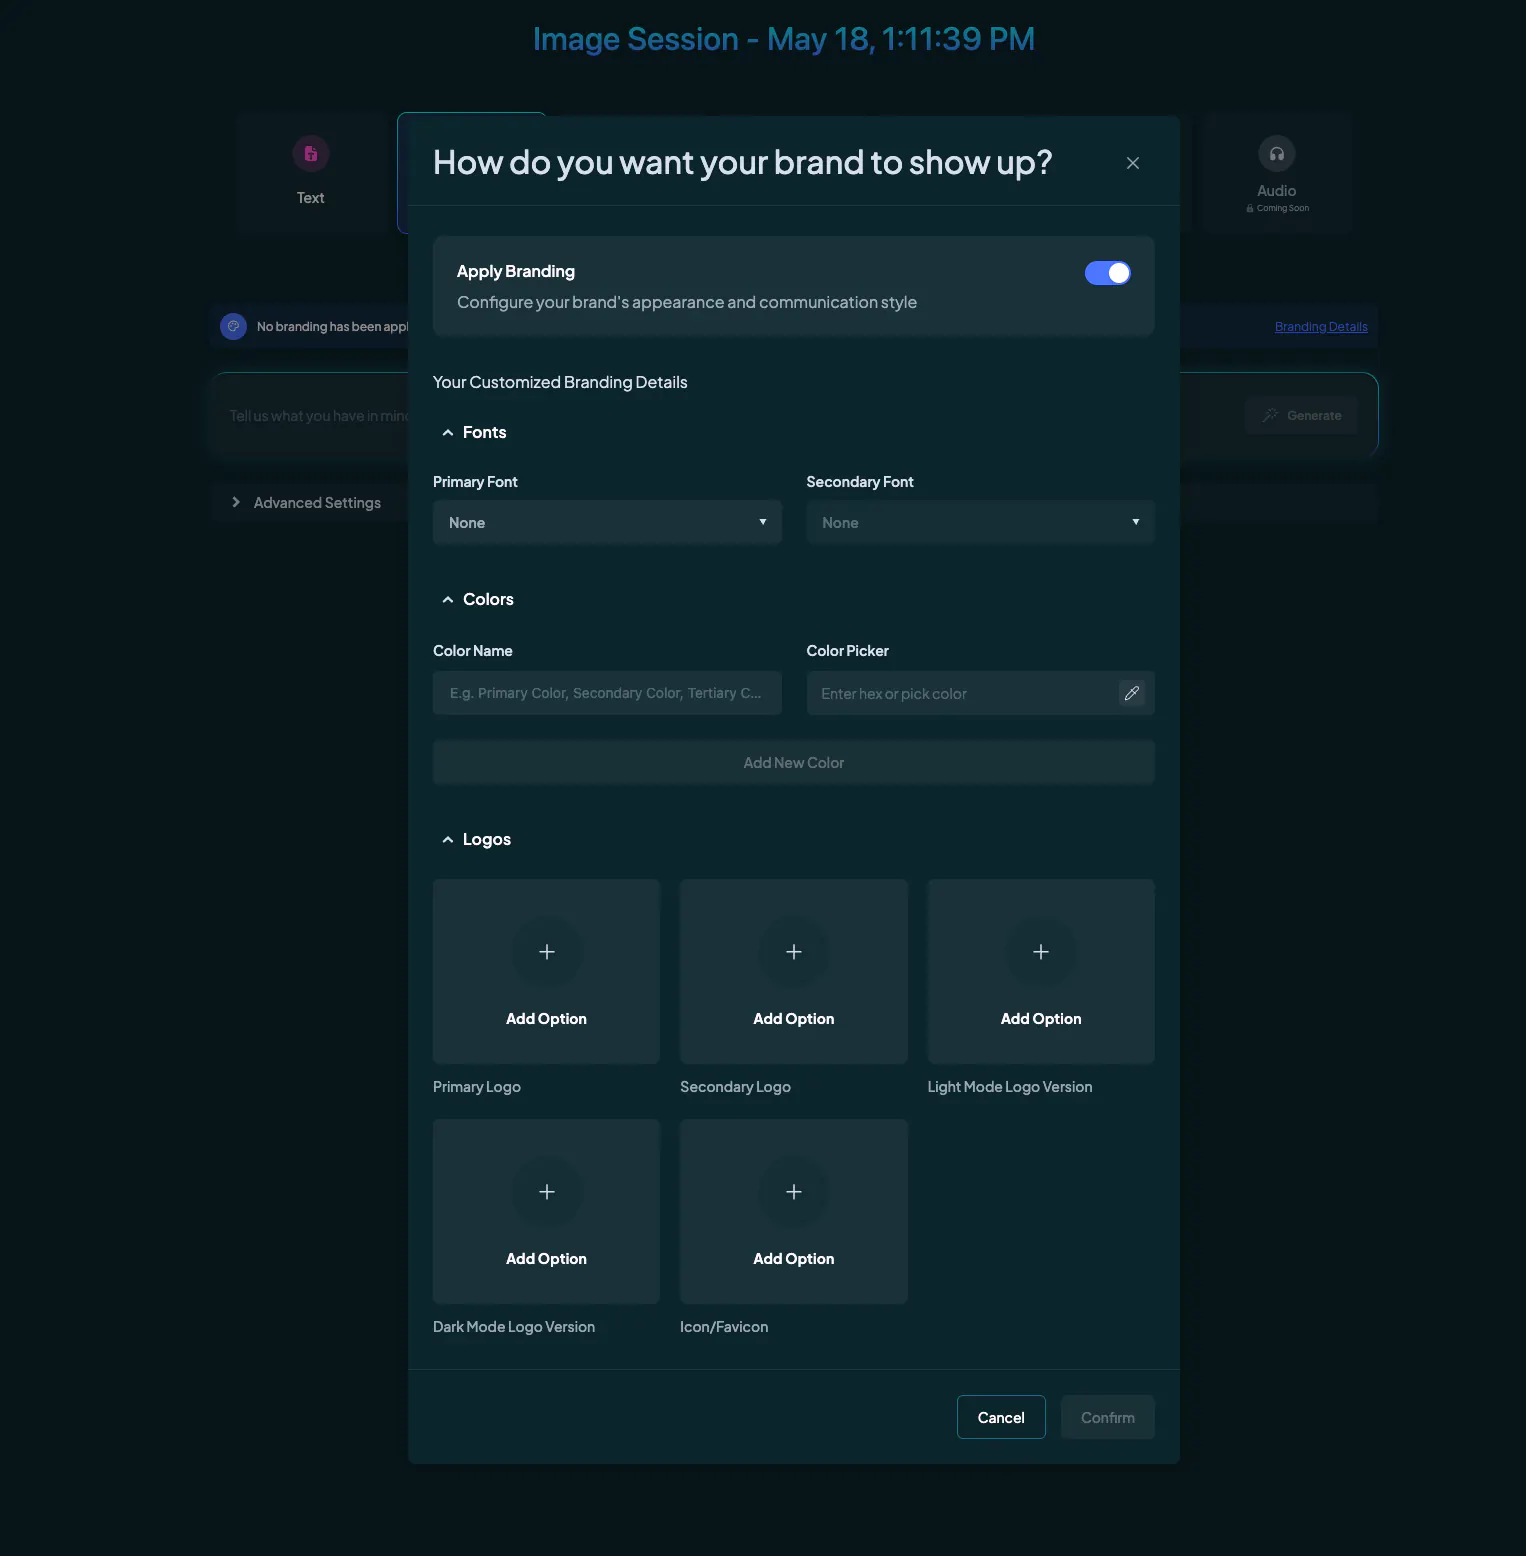Click the plus icon above Icon/Favicon

pyautogui.click(x=794, y=1192)
